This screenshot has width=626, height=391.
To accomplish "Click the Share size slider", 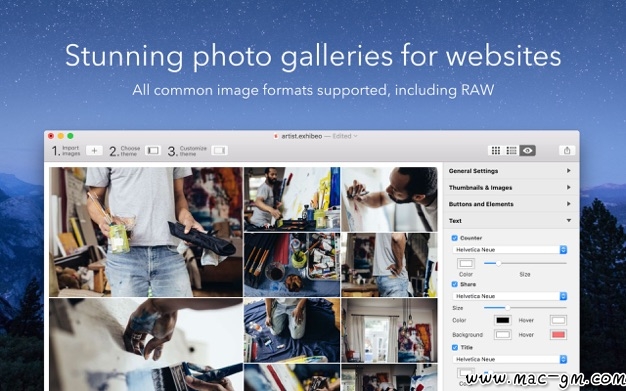I will tap(525, 308).
